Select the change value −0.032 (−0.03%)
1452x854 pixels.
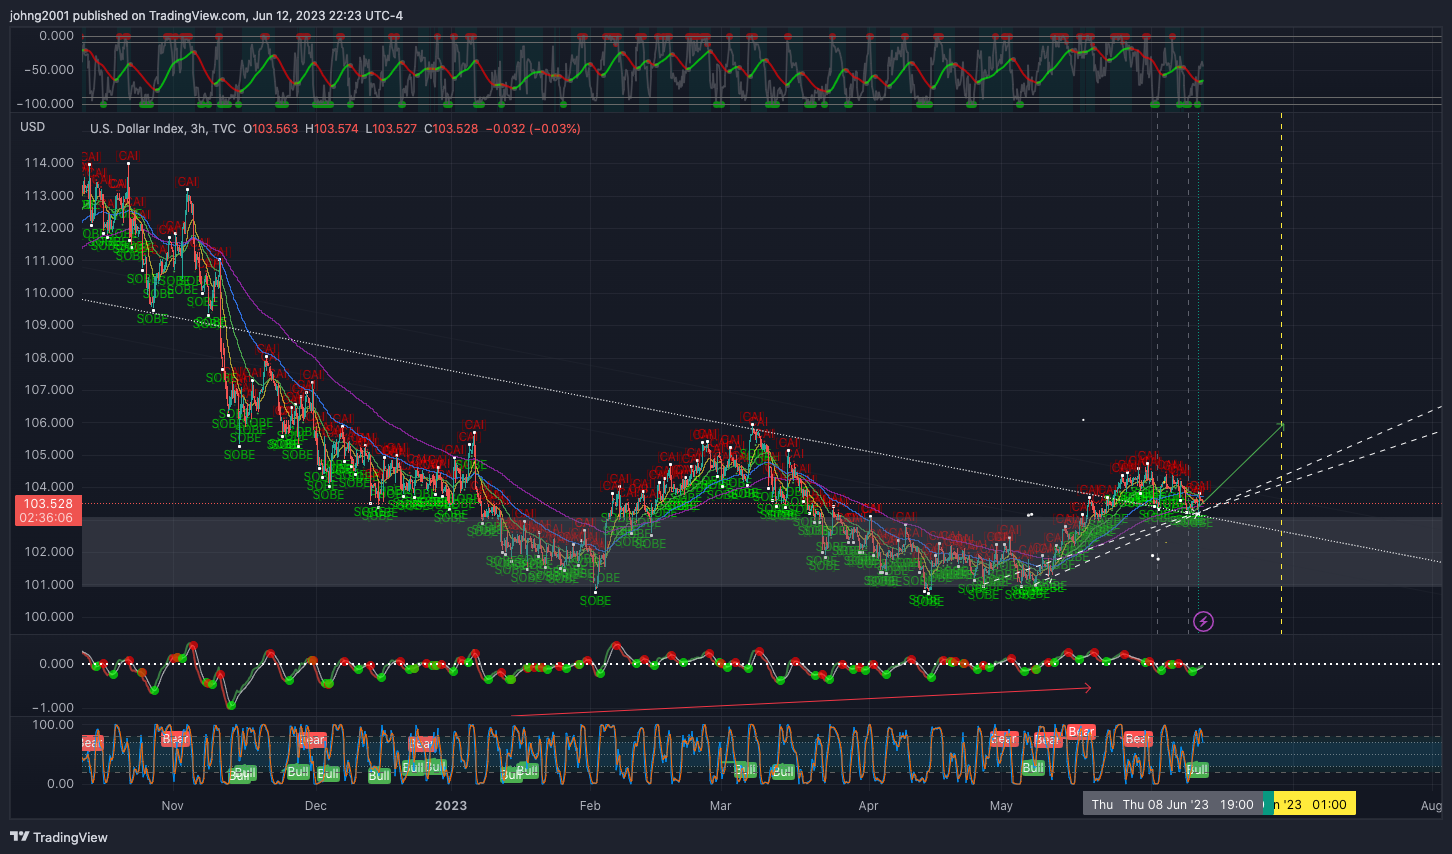tap(533, 129)
